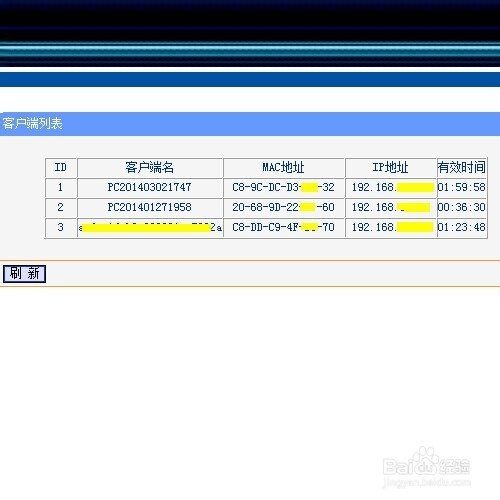The width and height of the screenshot is (500, 500).
Task: Click the IP地址 column header
Action: pyautogui.click(x=391, y=167)
